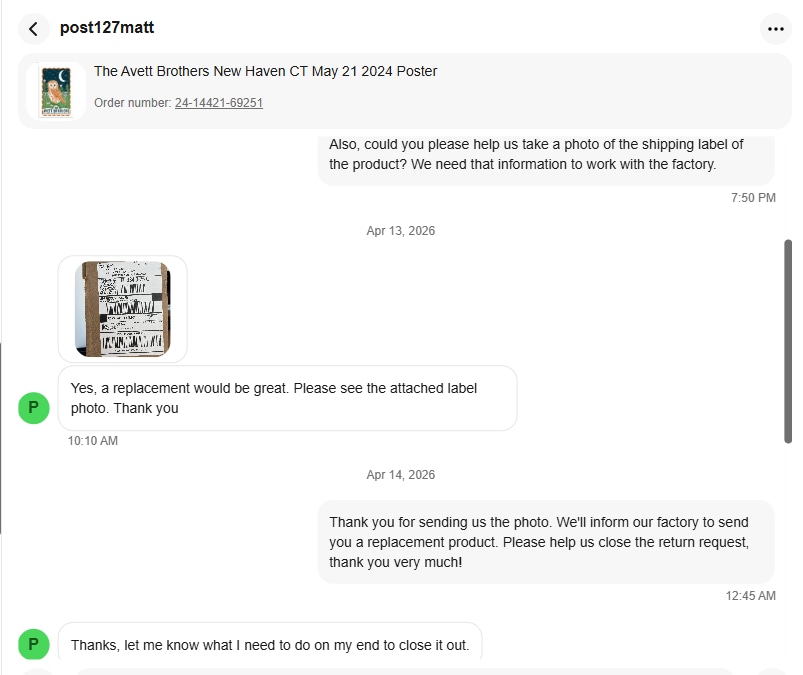Click avatar beside the "Thanks" message
803x675 pixels.
click(34, 644)
